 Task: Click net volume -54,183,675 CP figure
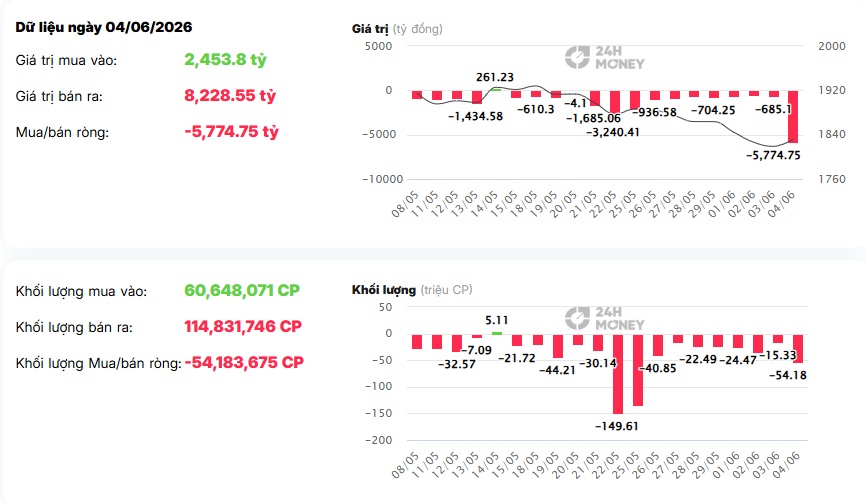pos(244,362)
